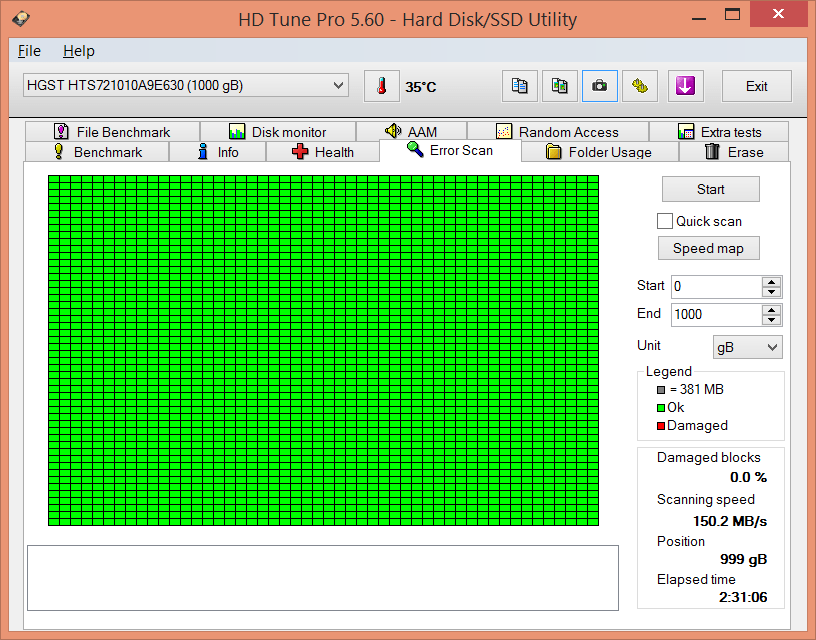The image size is (816, 640).
Task: Click the HD Tune app icon in the title bar
Action: (21, 19)
